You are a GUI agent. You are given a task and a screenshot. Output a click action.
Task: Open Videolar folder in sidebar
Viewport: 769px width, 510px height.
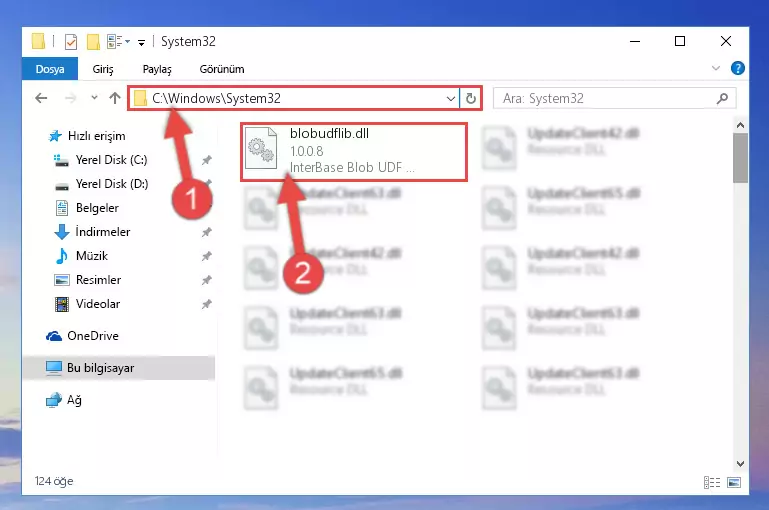(x=98, y=304)
